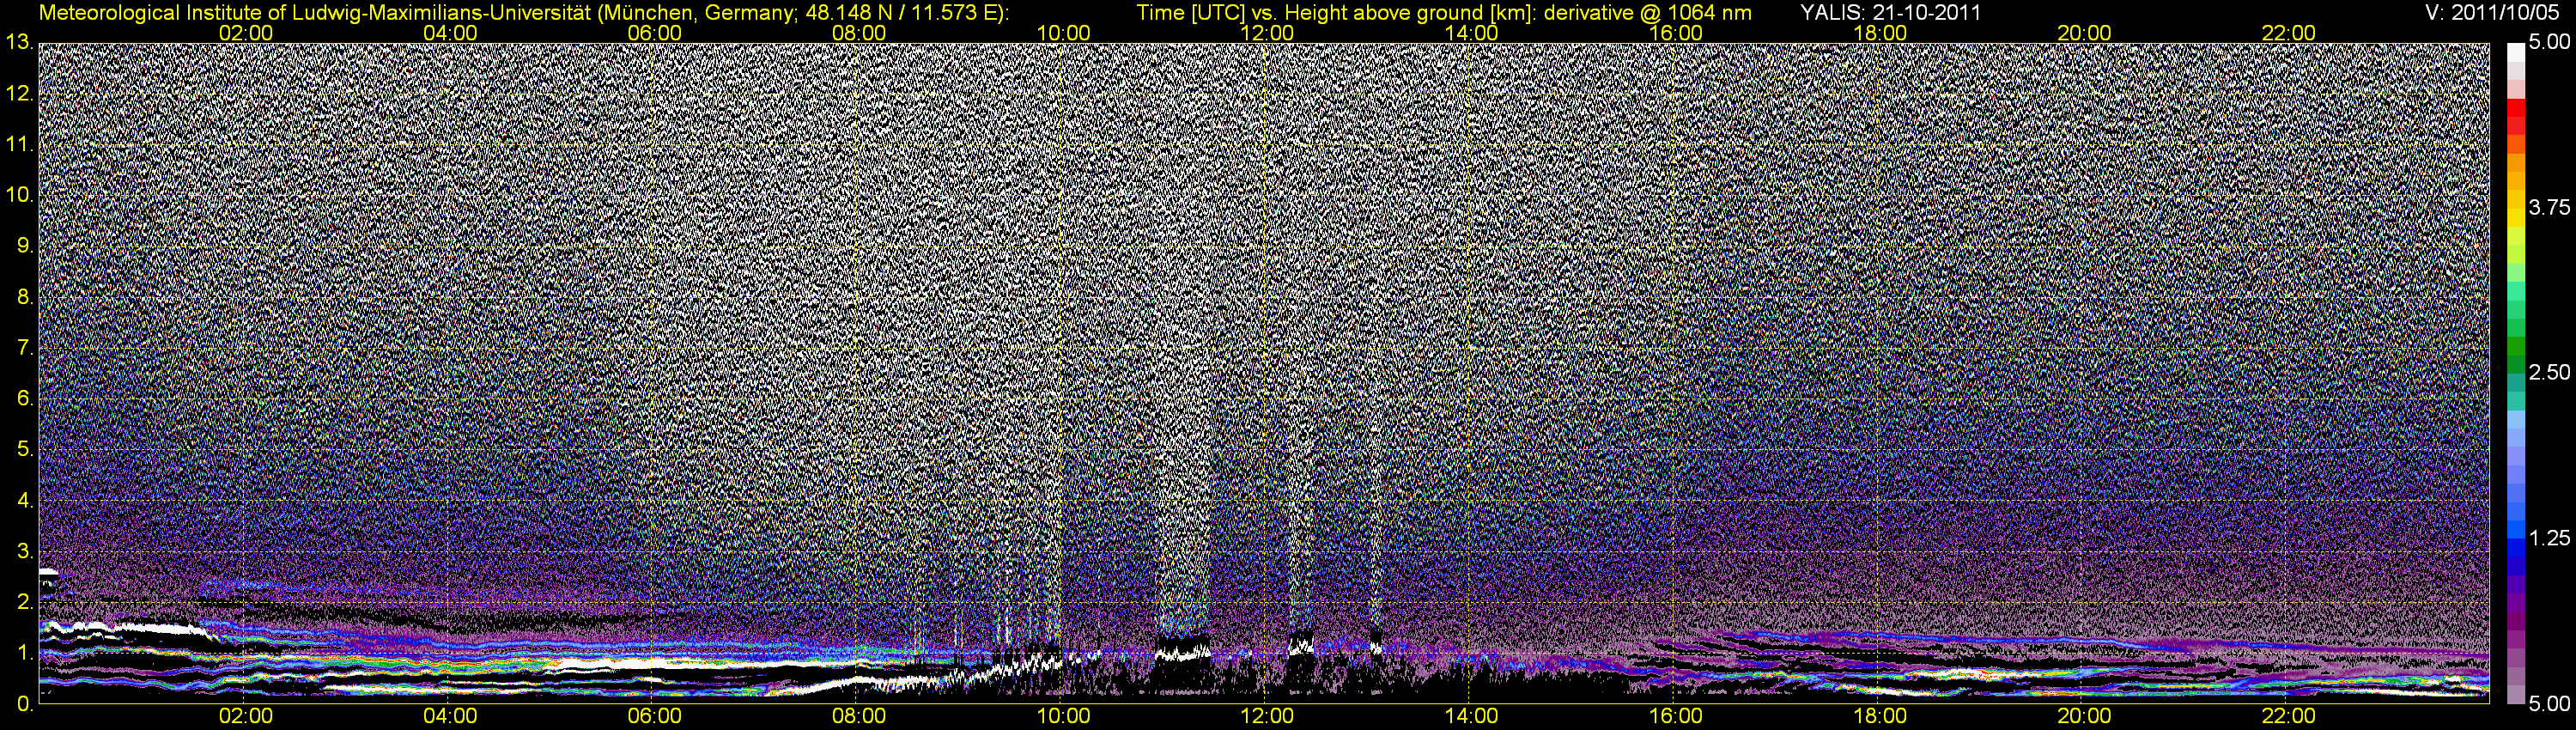Click the 5 km height axis label
Image resolution: width=2576 pixels, height=730 pixels.
pyautogui.click(x=26, y=449)
